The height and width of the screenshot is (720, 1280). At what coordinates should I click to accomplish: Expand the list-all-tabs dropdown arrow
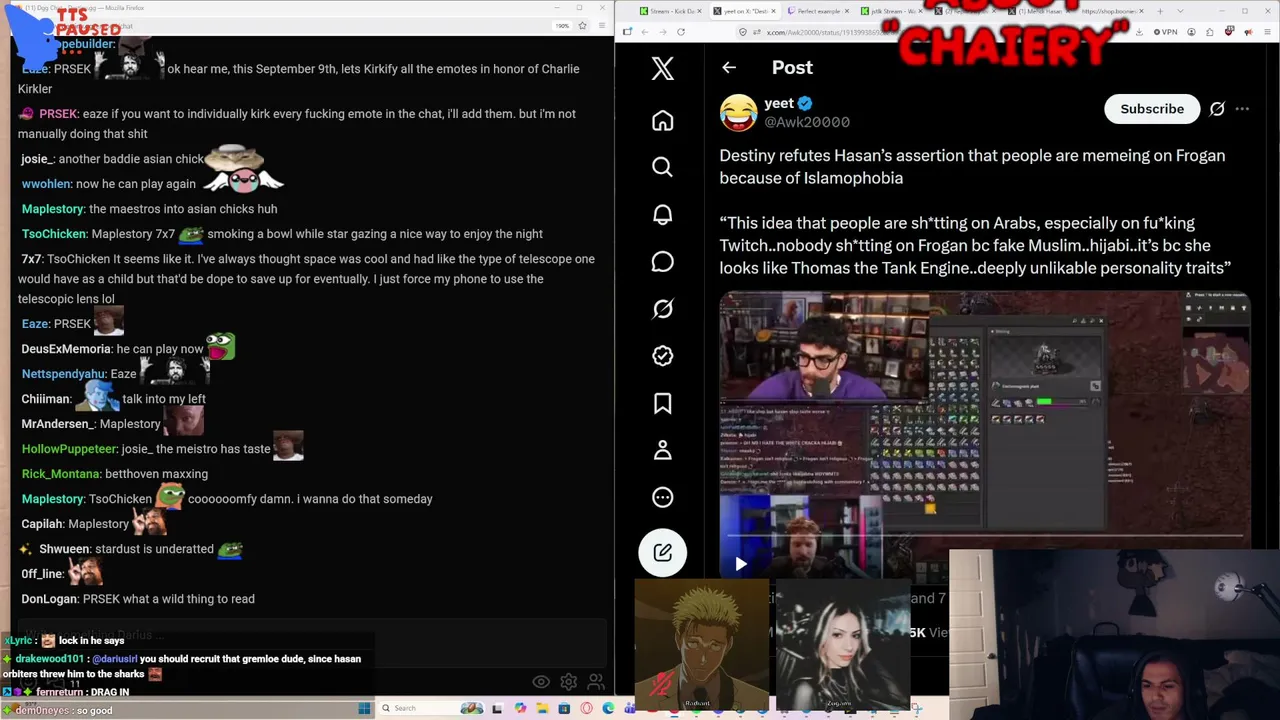(1179, 11)
